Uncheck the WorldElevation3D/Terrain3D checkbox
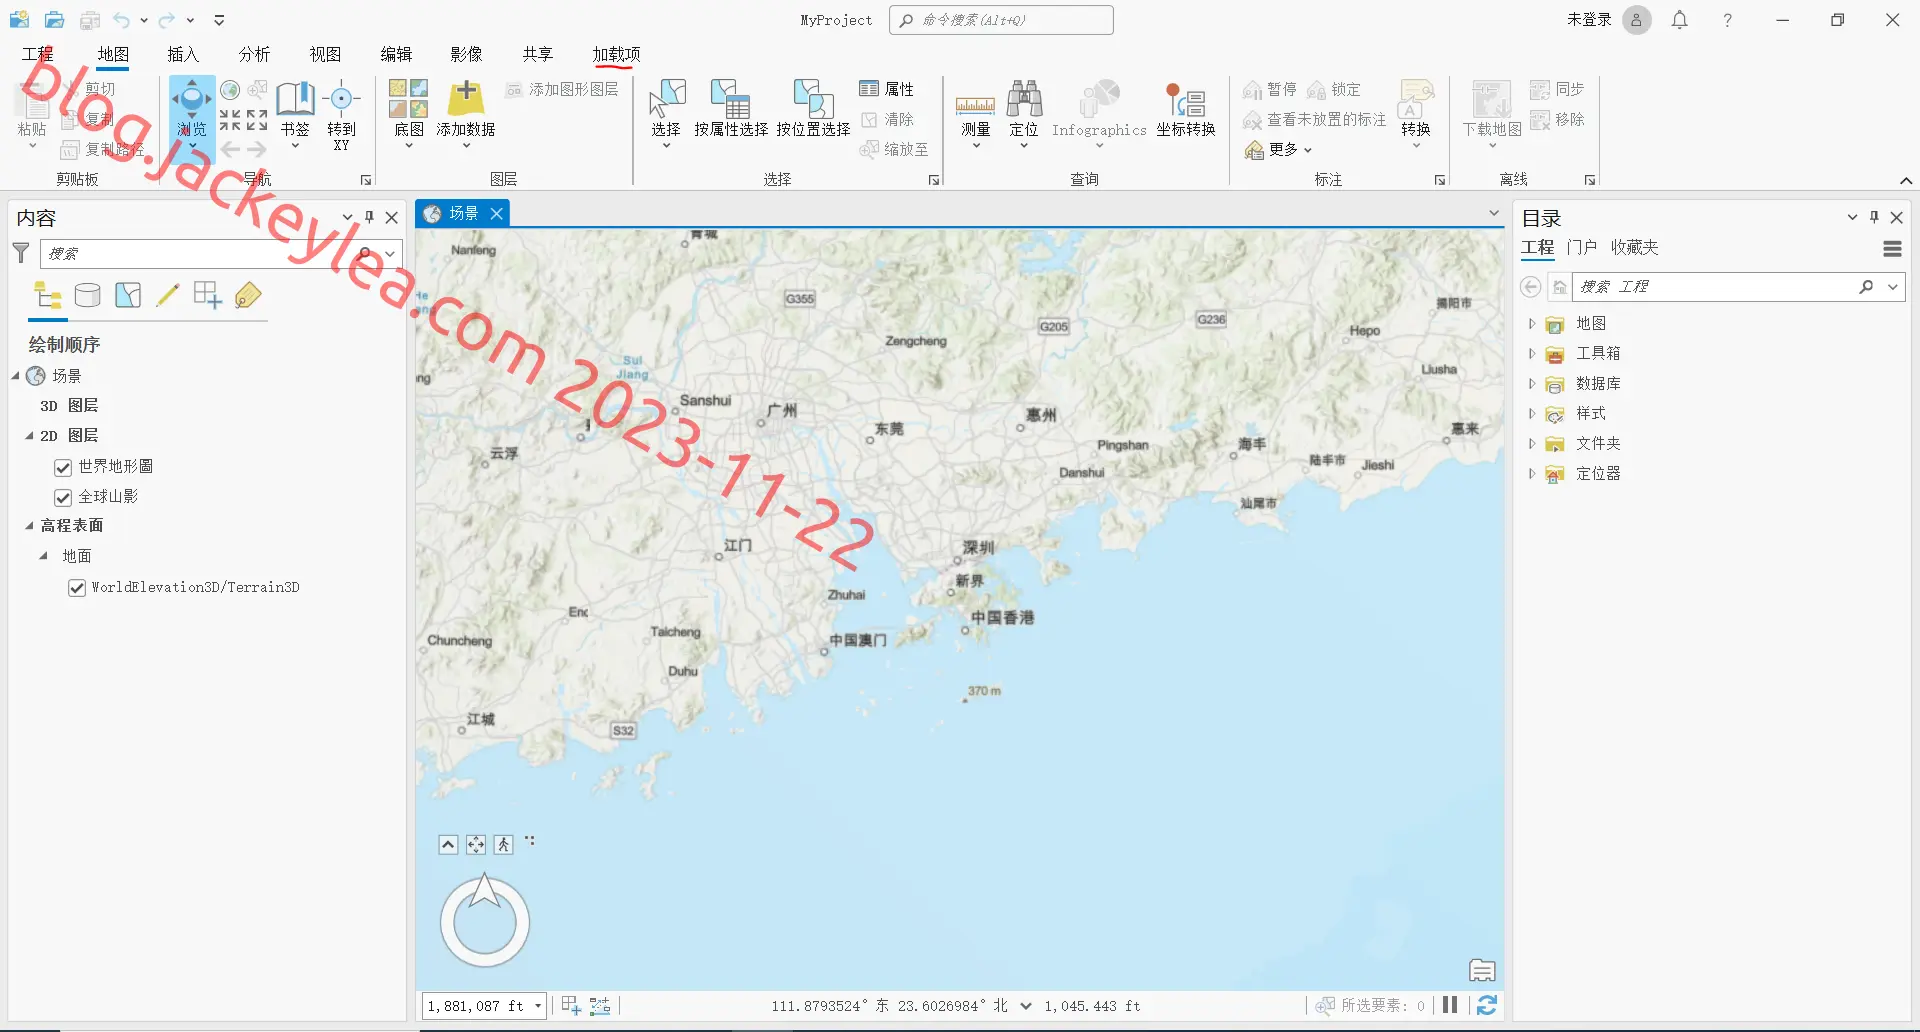Screen dimensions: 1920x1032 tap(77, 588)
